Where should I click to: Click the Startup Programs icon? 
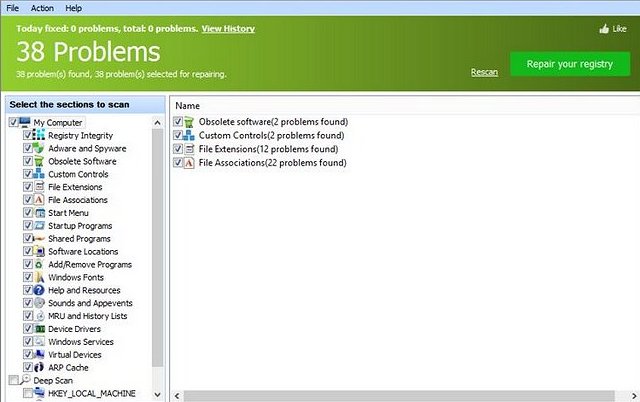tap(40, 226)
